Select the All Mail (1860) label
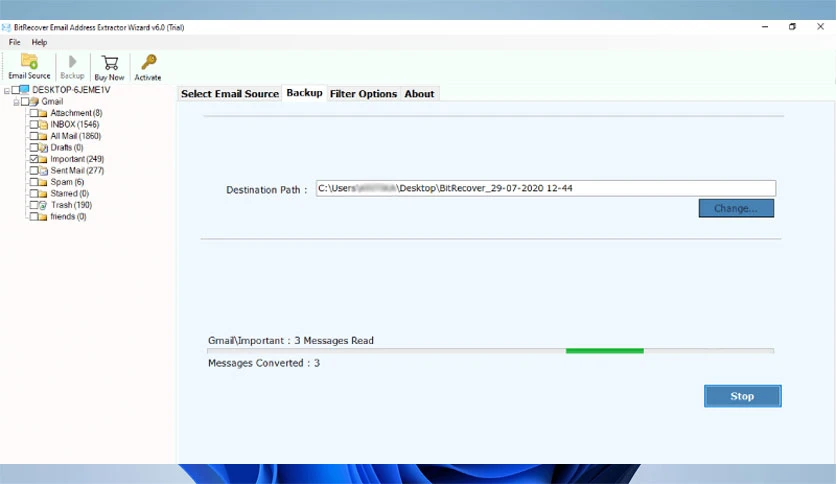The width and height of the screenshot is (836, 484). (x=76, y=136)
